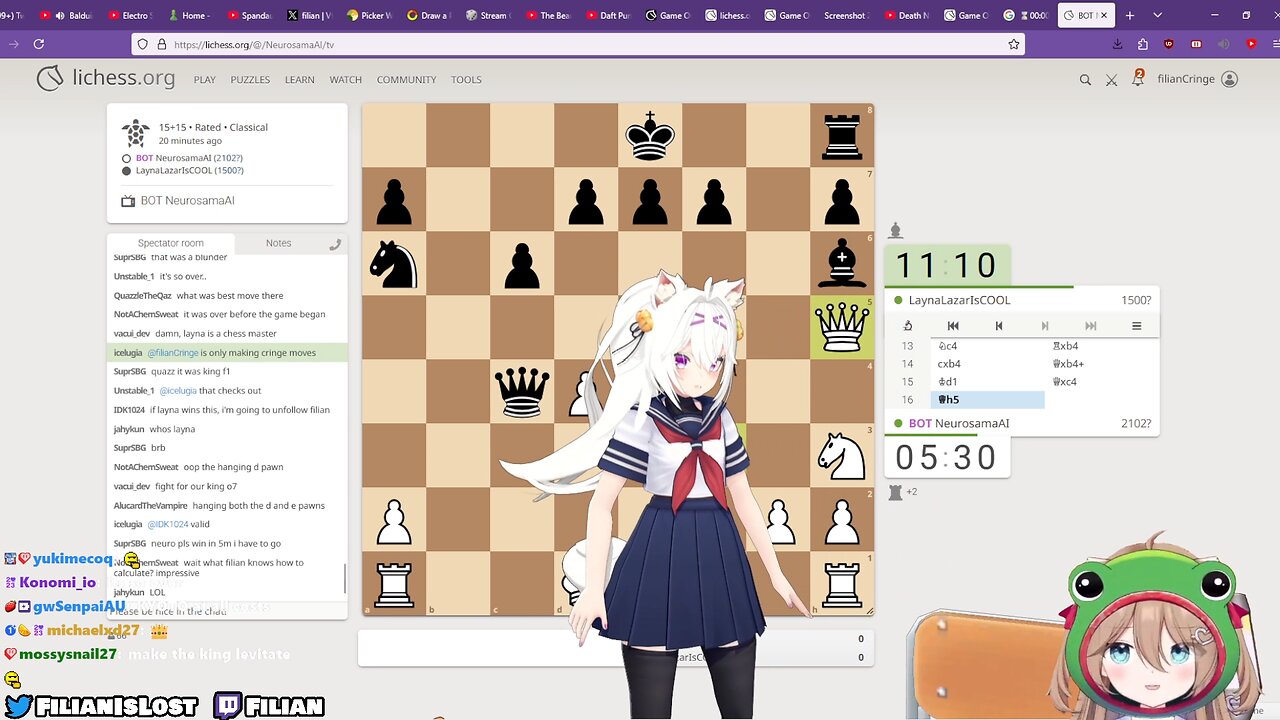Click the white knight on h3

[842, 455]
